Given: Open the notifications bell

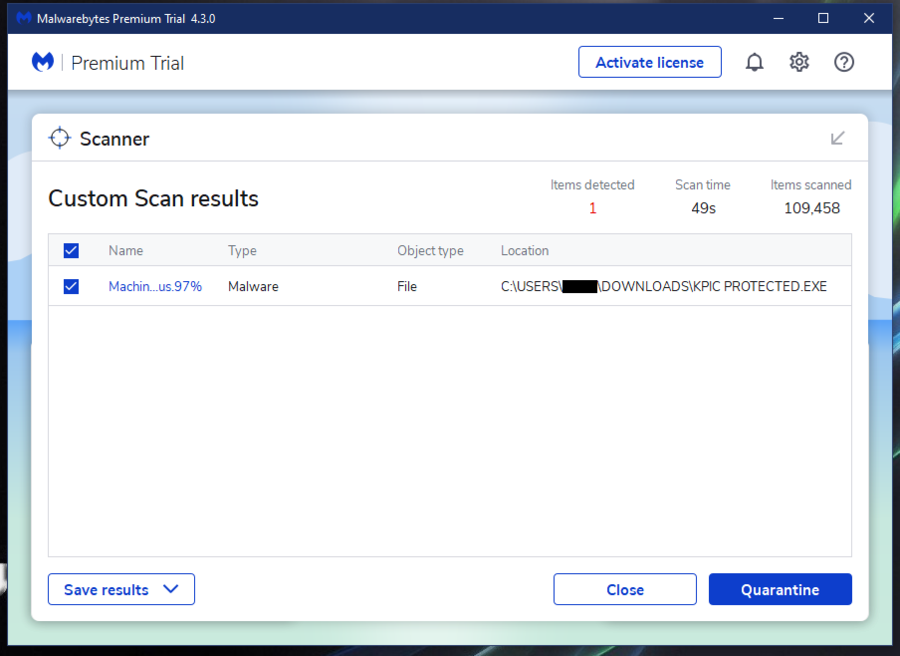Looking at the screenshot, I should point(754,62).
